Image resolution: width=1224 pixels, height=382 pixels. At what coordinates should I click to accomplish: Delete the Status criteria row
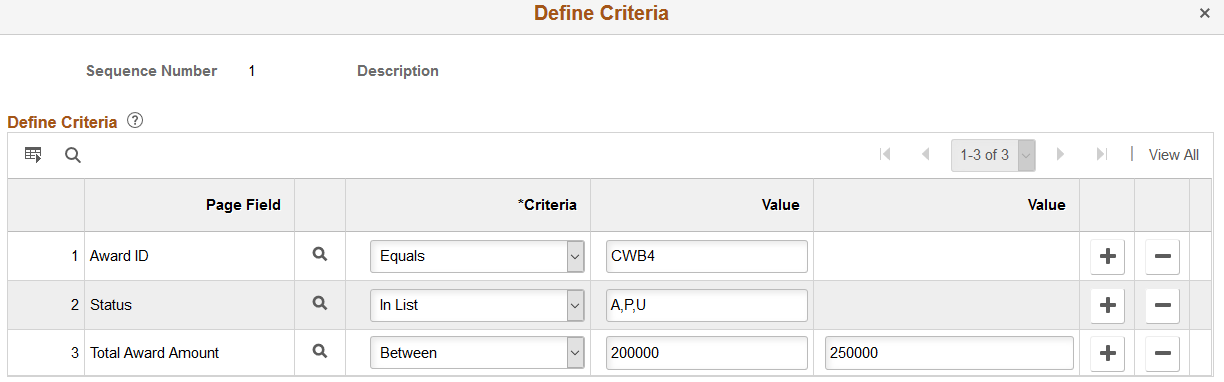[x=1162, y=305]
